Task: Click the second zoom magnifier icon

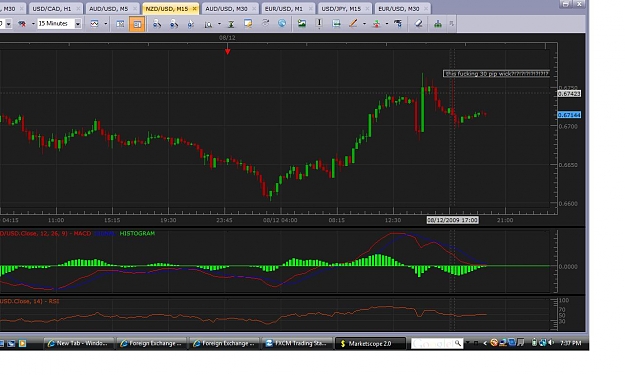Action: point(174,24)
